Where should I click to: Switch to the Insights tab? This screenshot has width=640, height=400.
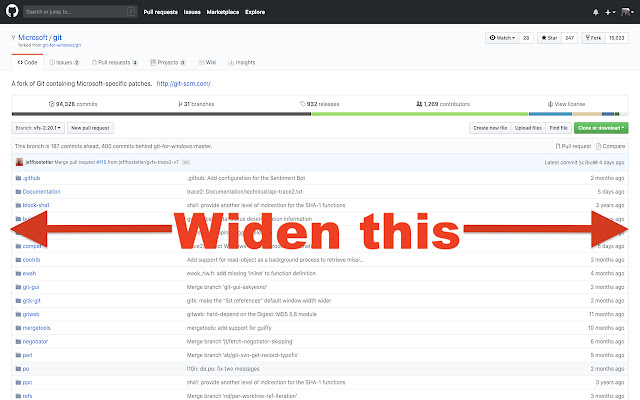pyautogui.click(x=242, y=62)
